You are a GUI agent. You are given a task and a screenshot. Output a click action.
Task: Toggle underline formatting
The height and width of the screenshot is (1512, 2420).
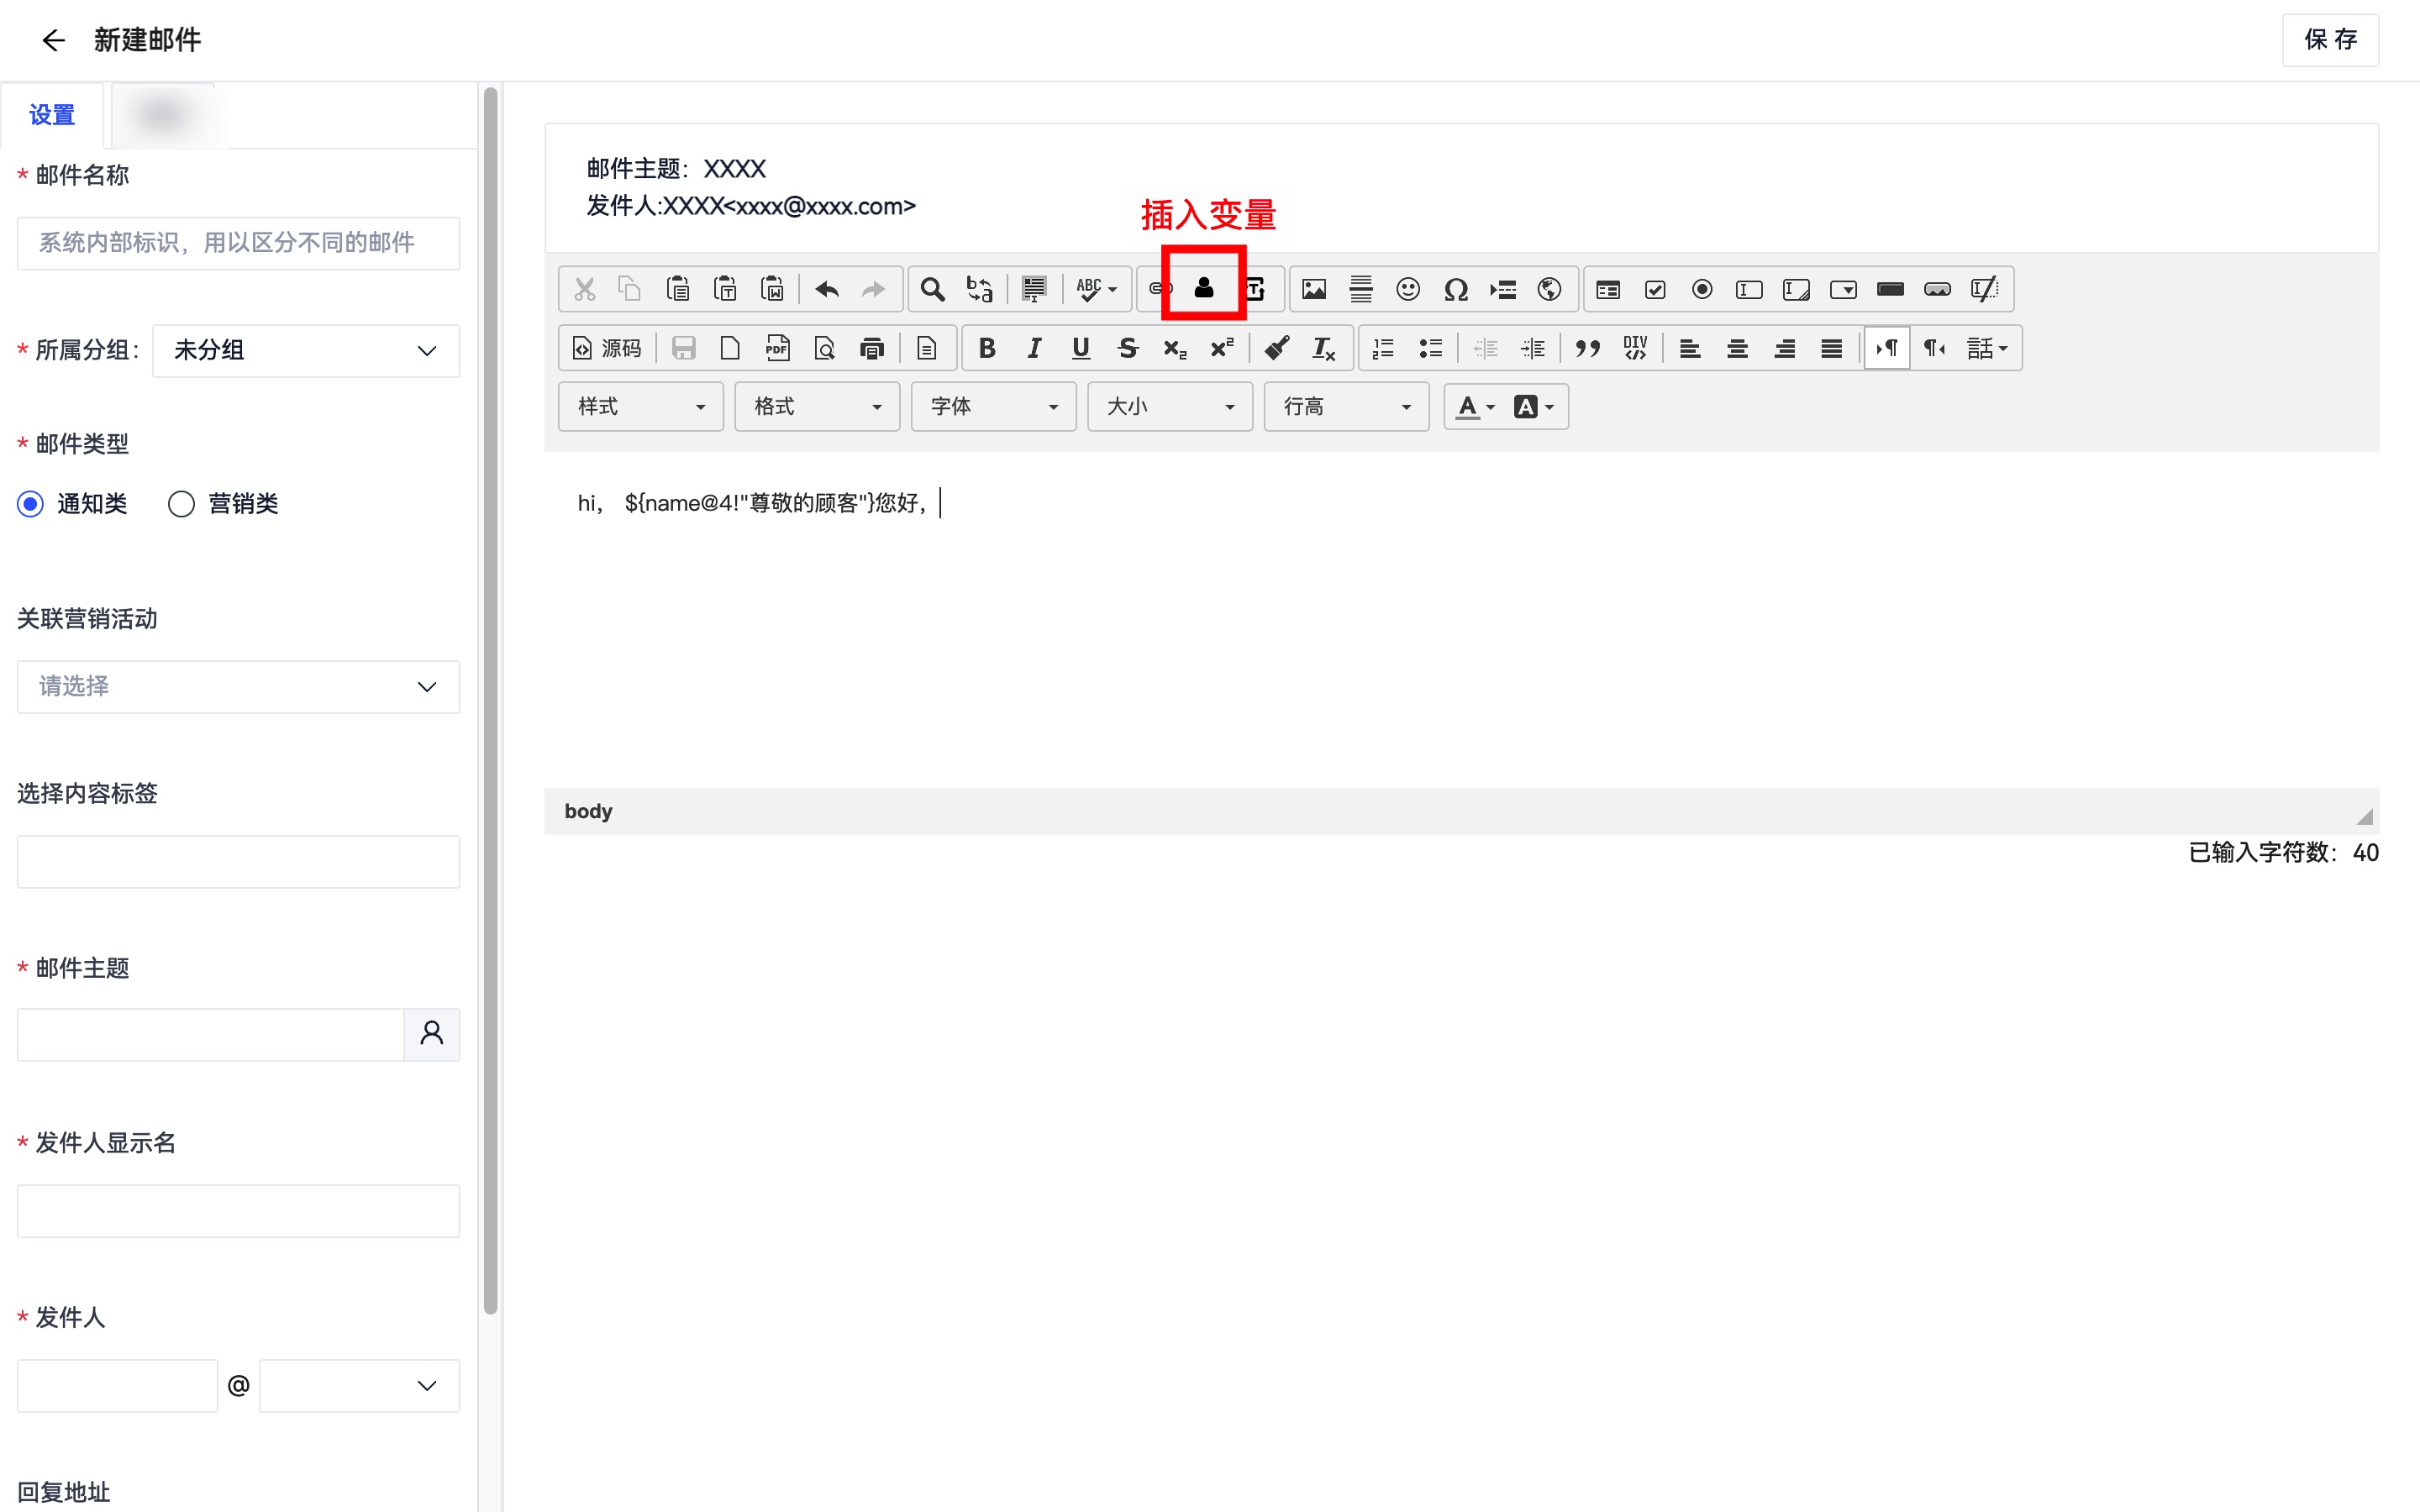[1081, 348]
